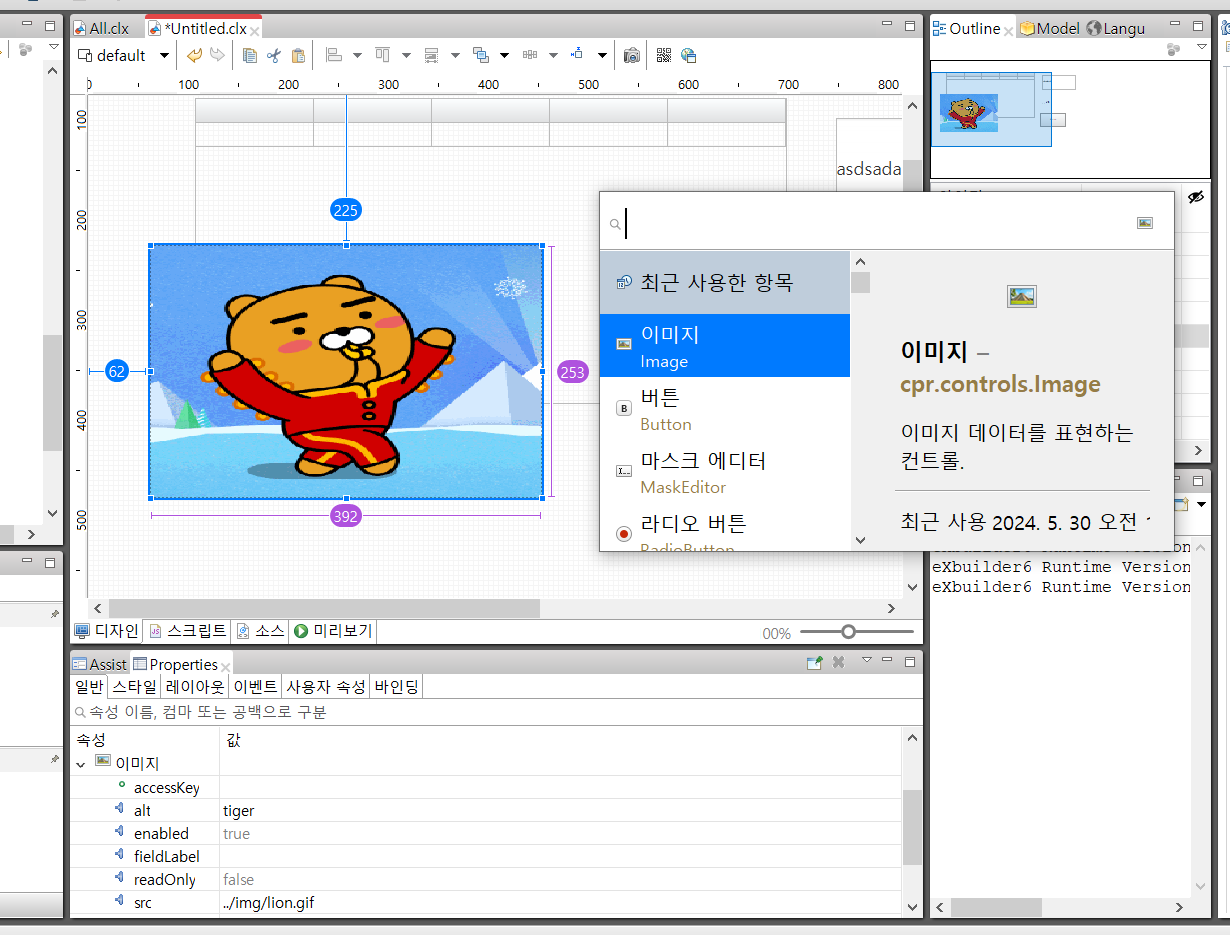This screenshot has width=1230, height=935.
Task: Click the redo arrow in the toolbar
Action: [x=217, y=55]
